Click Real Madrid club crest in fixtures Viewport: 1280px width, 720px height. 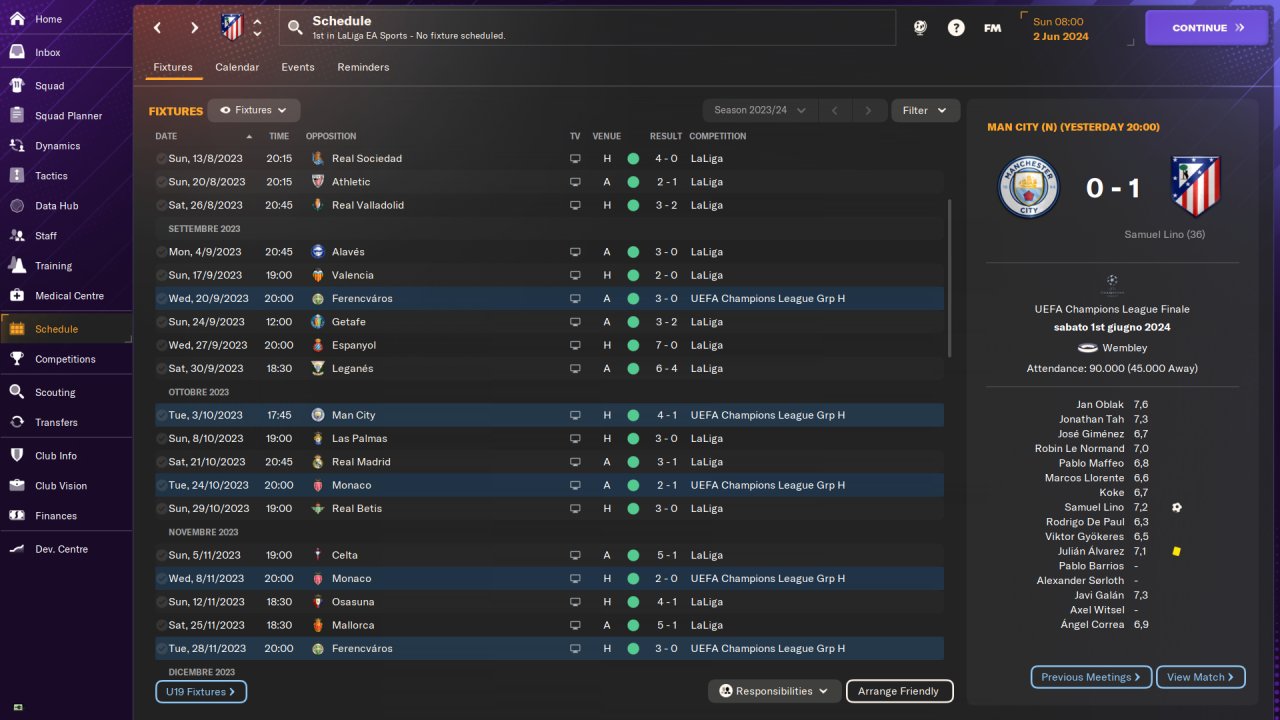tap(317, 462)
